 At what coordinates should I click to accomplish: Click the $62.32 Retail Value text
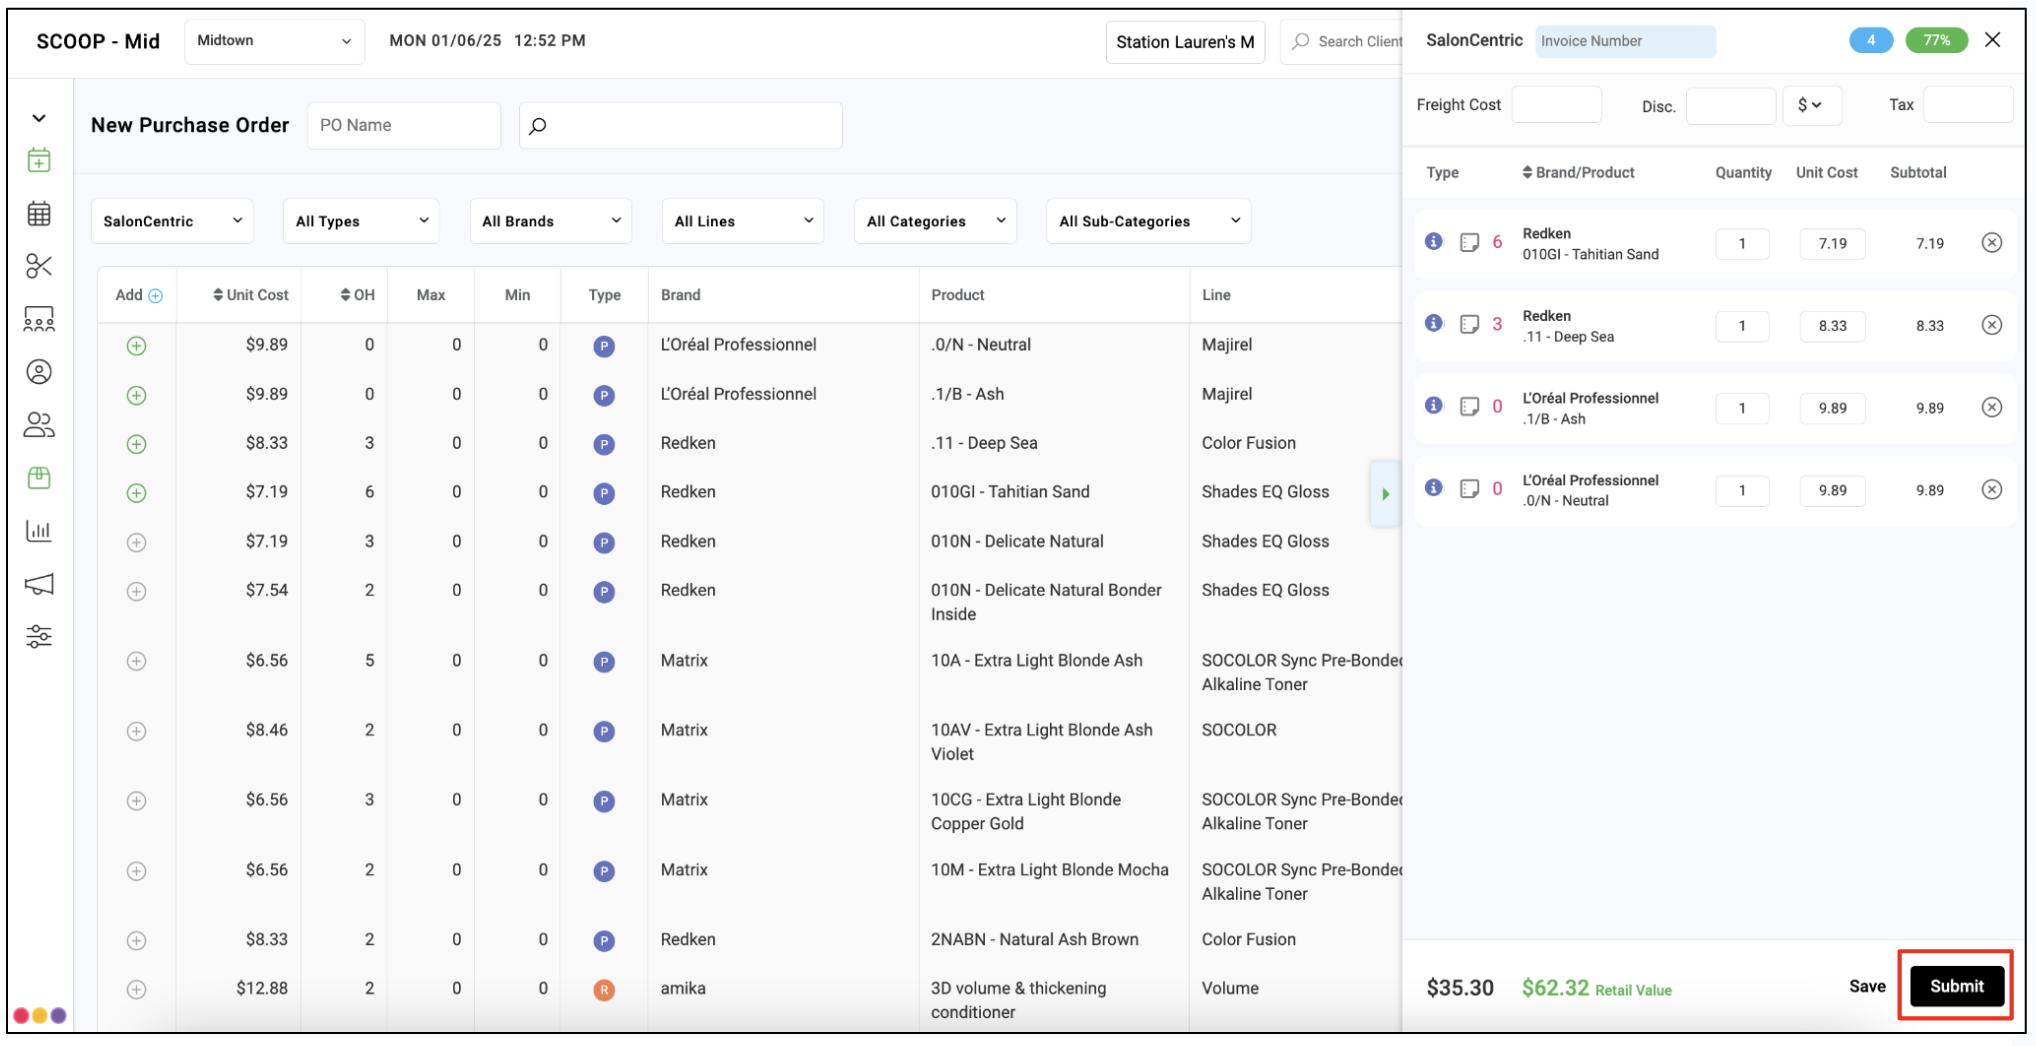tap(1597, 988)
